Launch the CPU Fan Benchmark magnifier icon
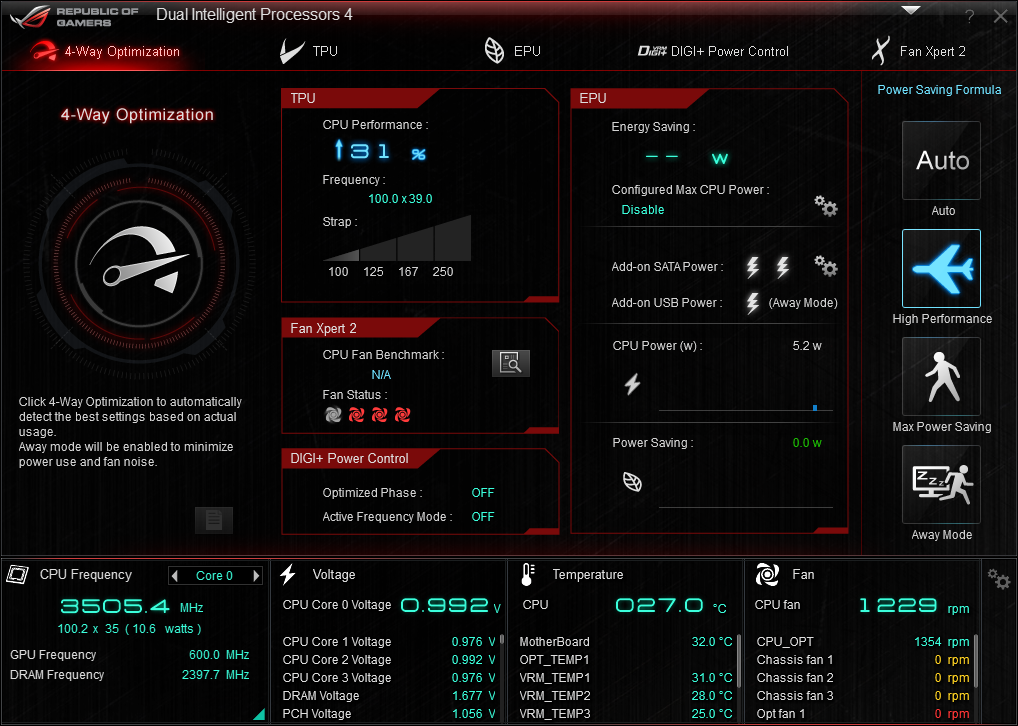This screenshot has height=726, width=1018. (511, 363)
